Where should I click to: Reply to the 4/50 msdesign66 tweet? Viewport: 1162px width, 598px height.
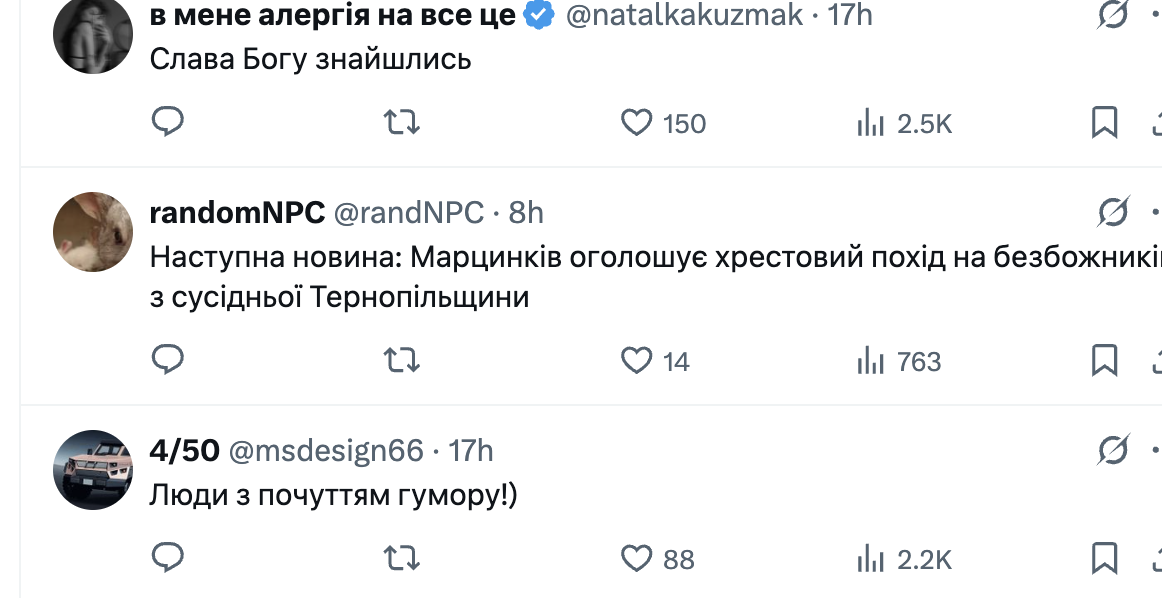point(167,558)
